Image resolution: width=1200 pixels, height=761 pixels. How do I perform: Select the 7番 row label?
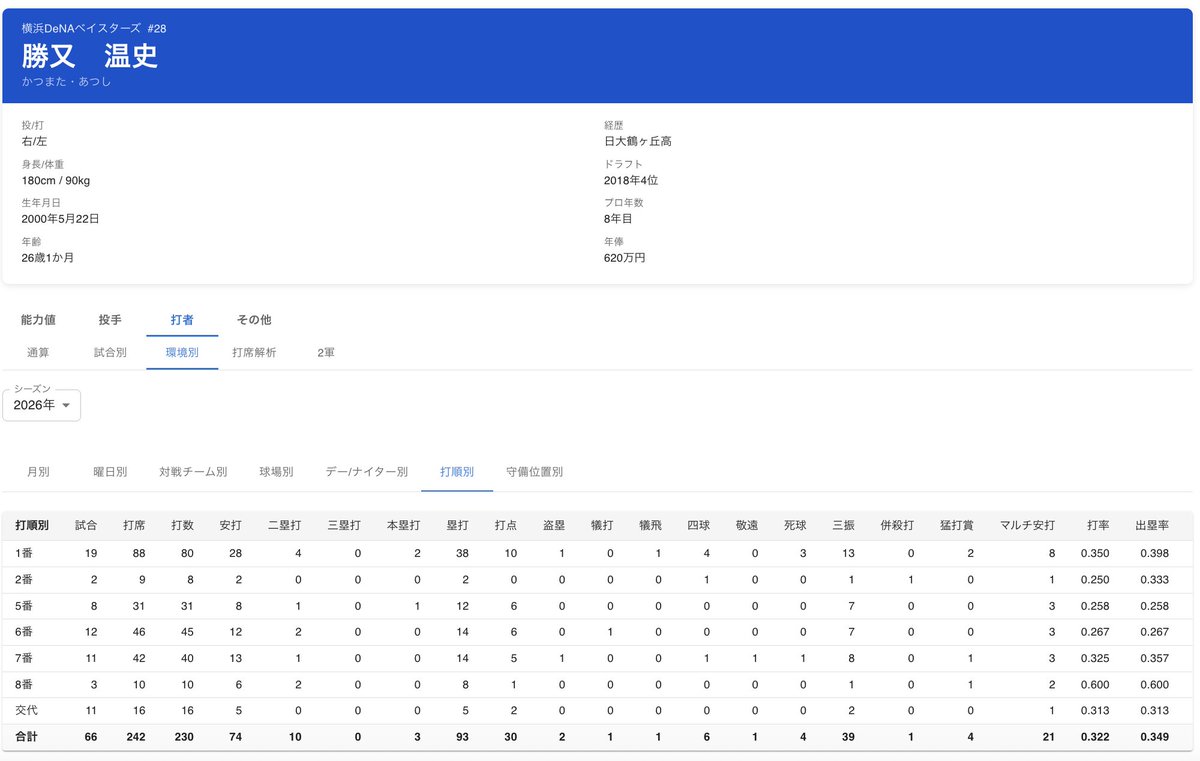click(25, 658)
